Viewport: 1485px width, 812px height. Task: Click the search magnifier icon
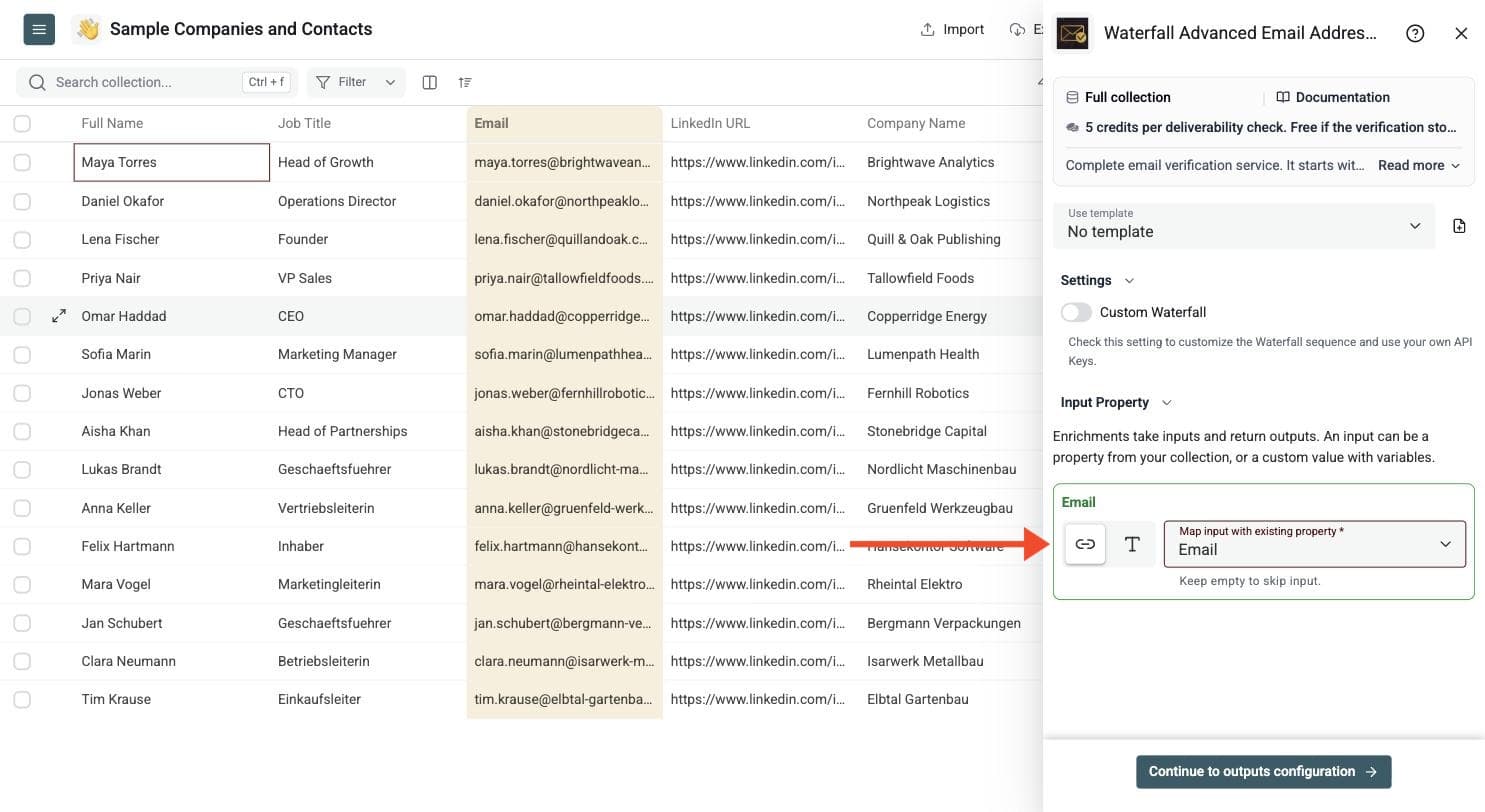(37, 82)
